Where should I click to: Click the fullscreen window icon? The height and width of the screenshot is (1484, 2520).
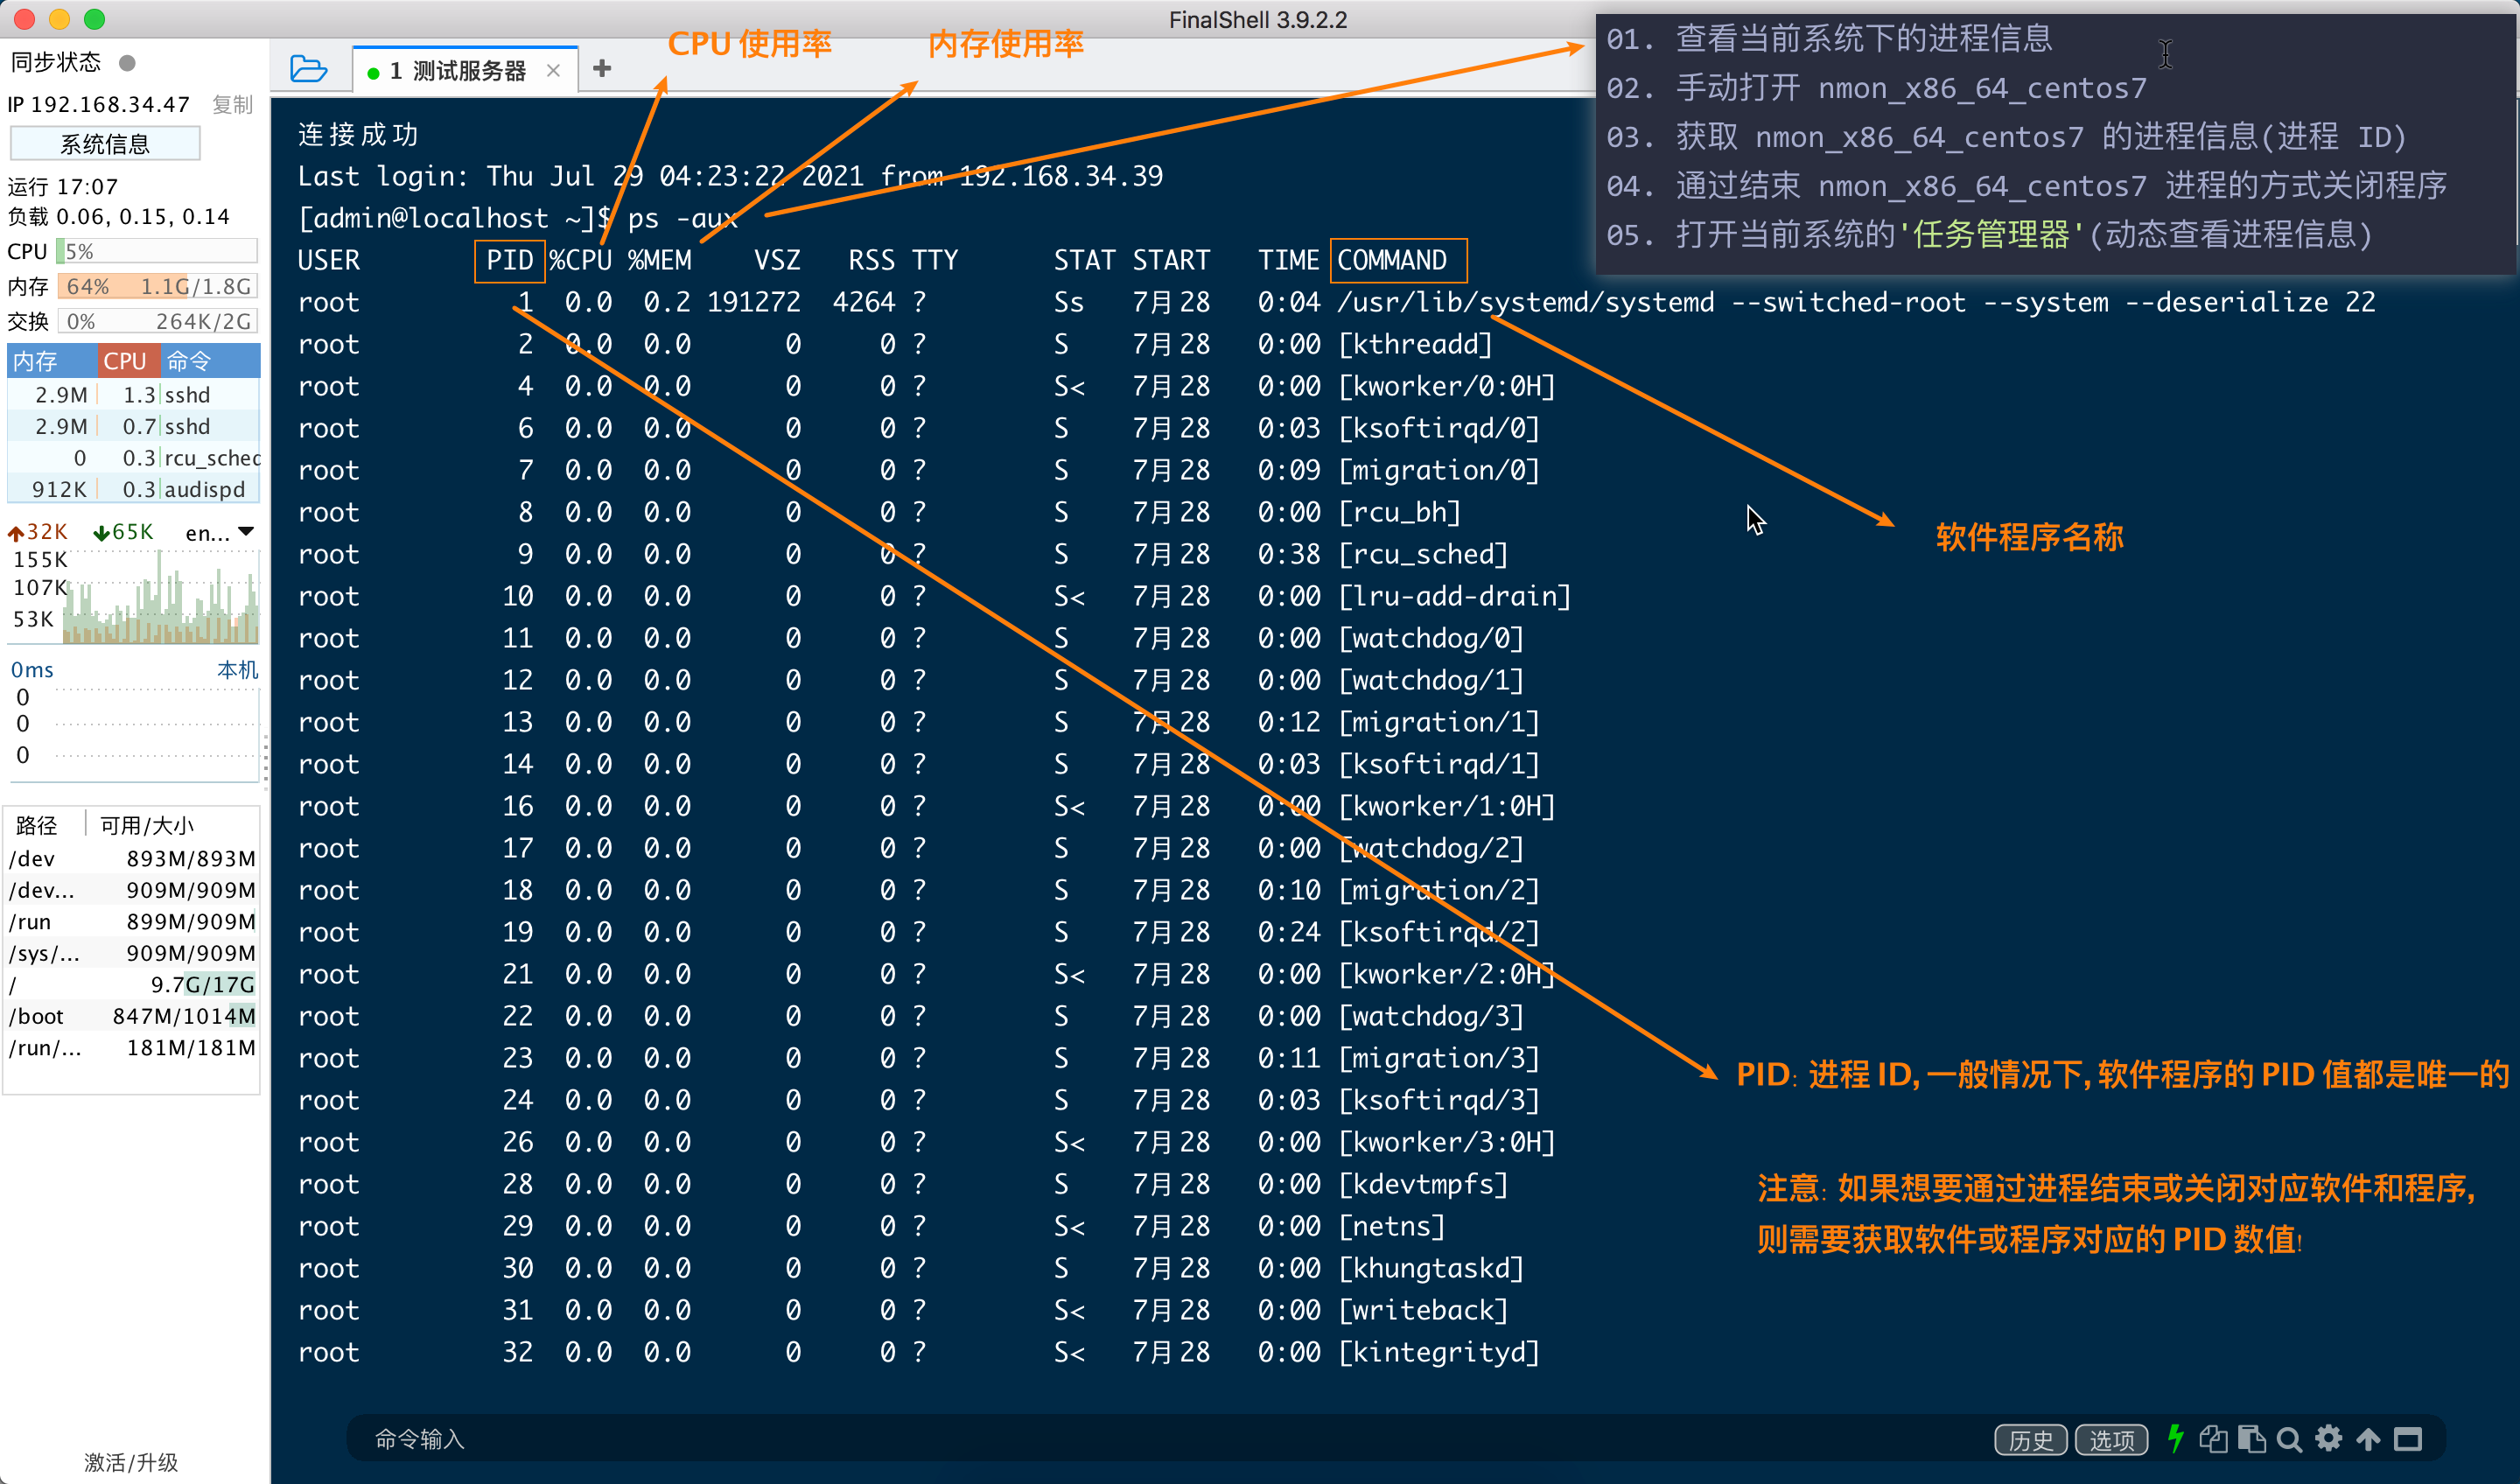[2407, 1438]
